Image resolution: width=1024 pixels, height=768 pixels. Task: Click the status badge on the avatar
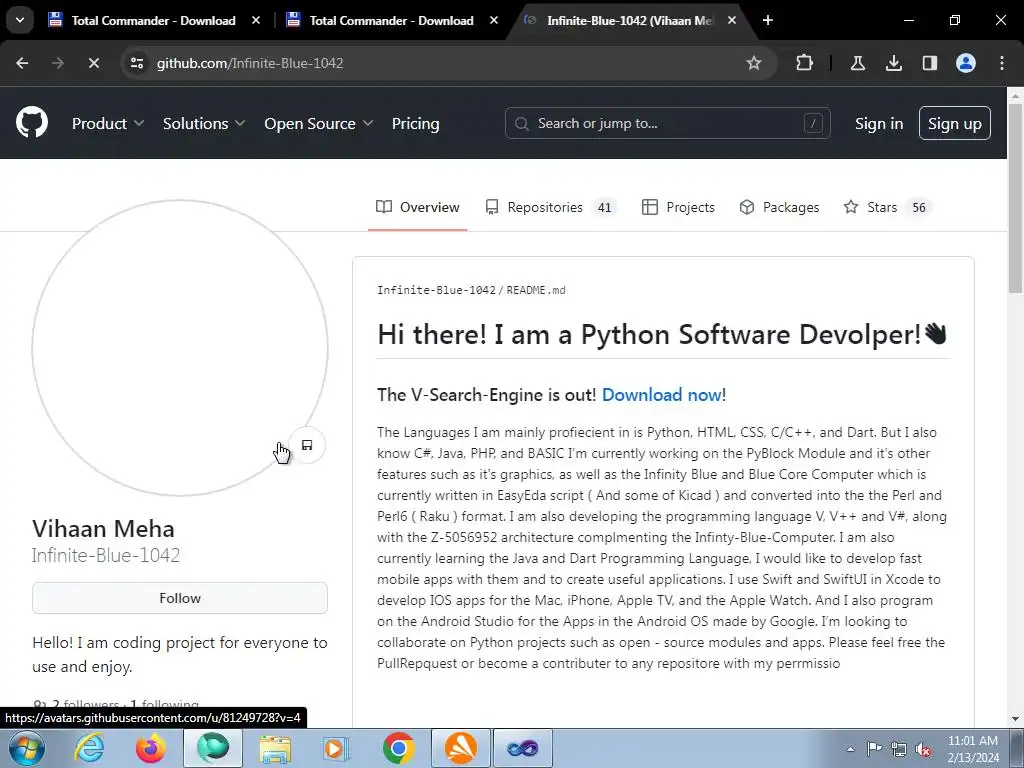point(307,445)
